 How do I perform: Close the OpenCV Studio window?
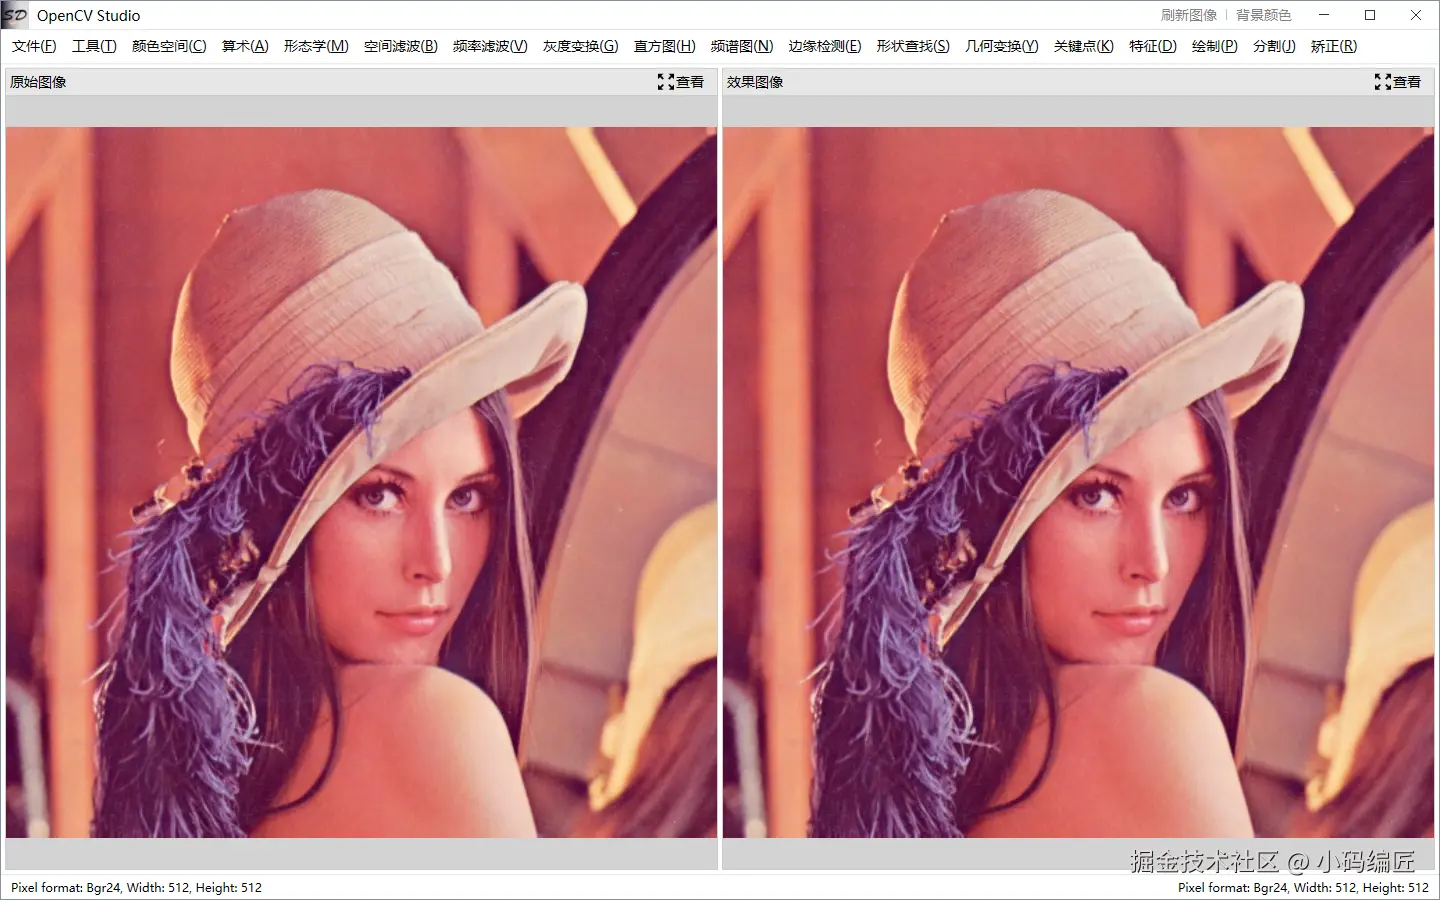coord(1416,15)
